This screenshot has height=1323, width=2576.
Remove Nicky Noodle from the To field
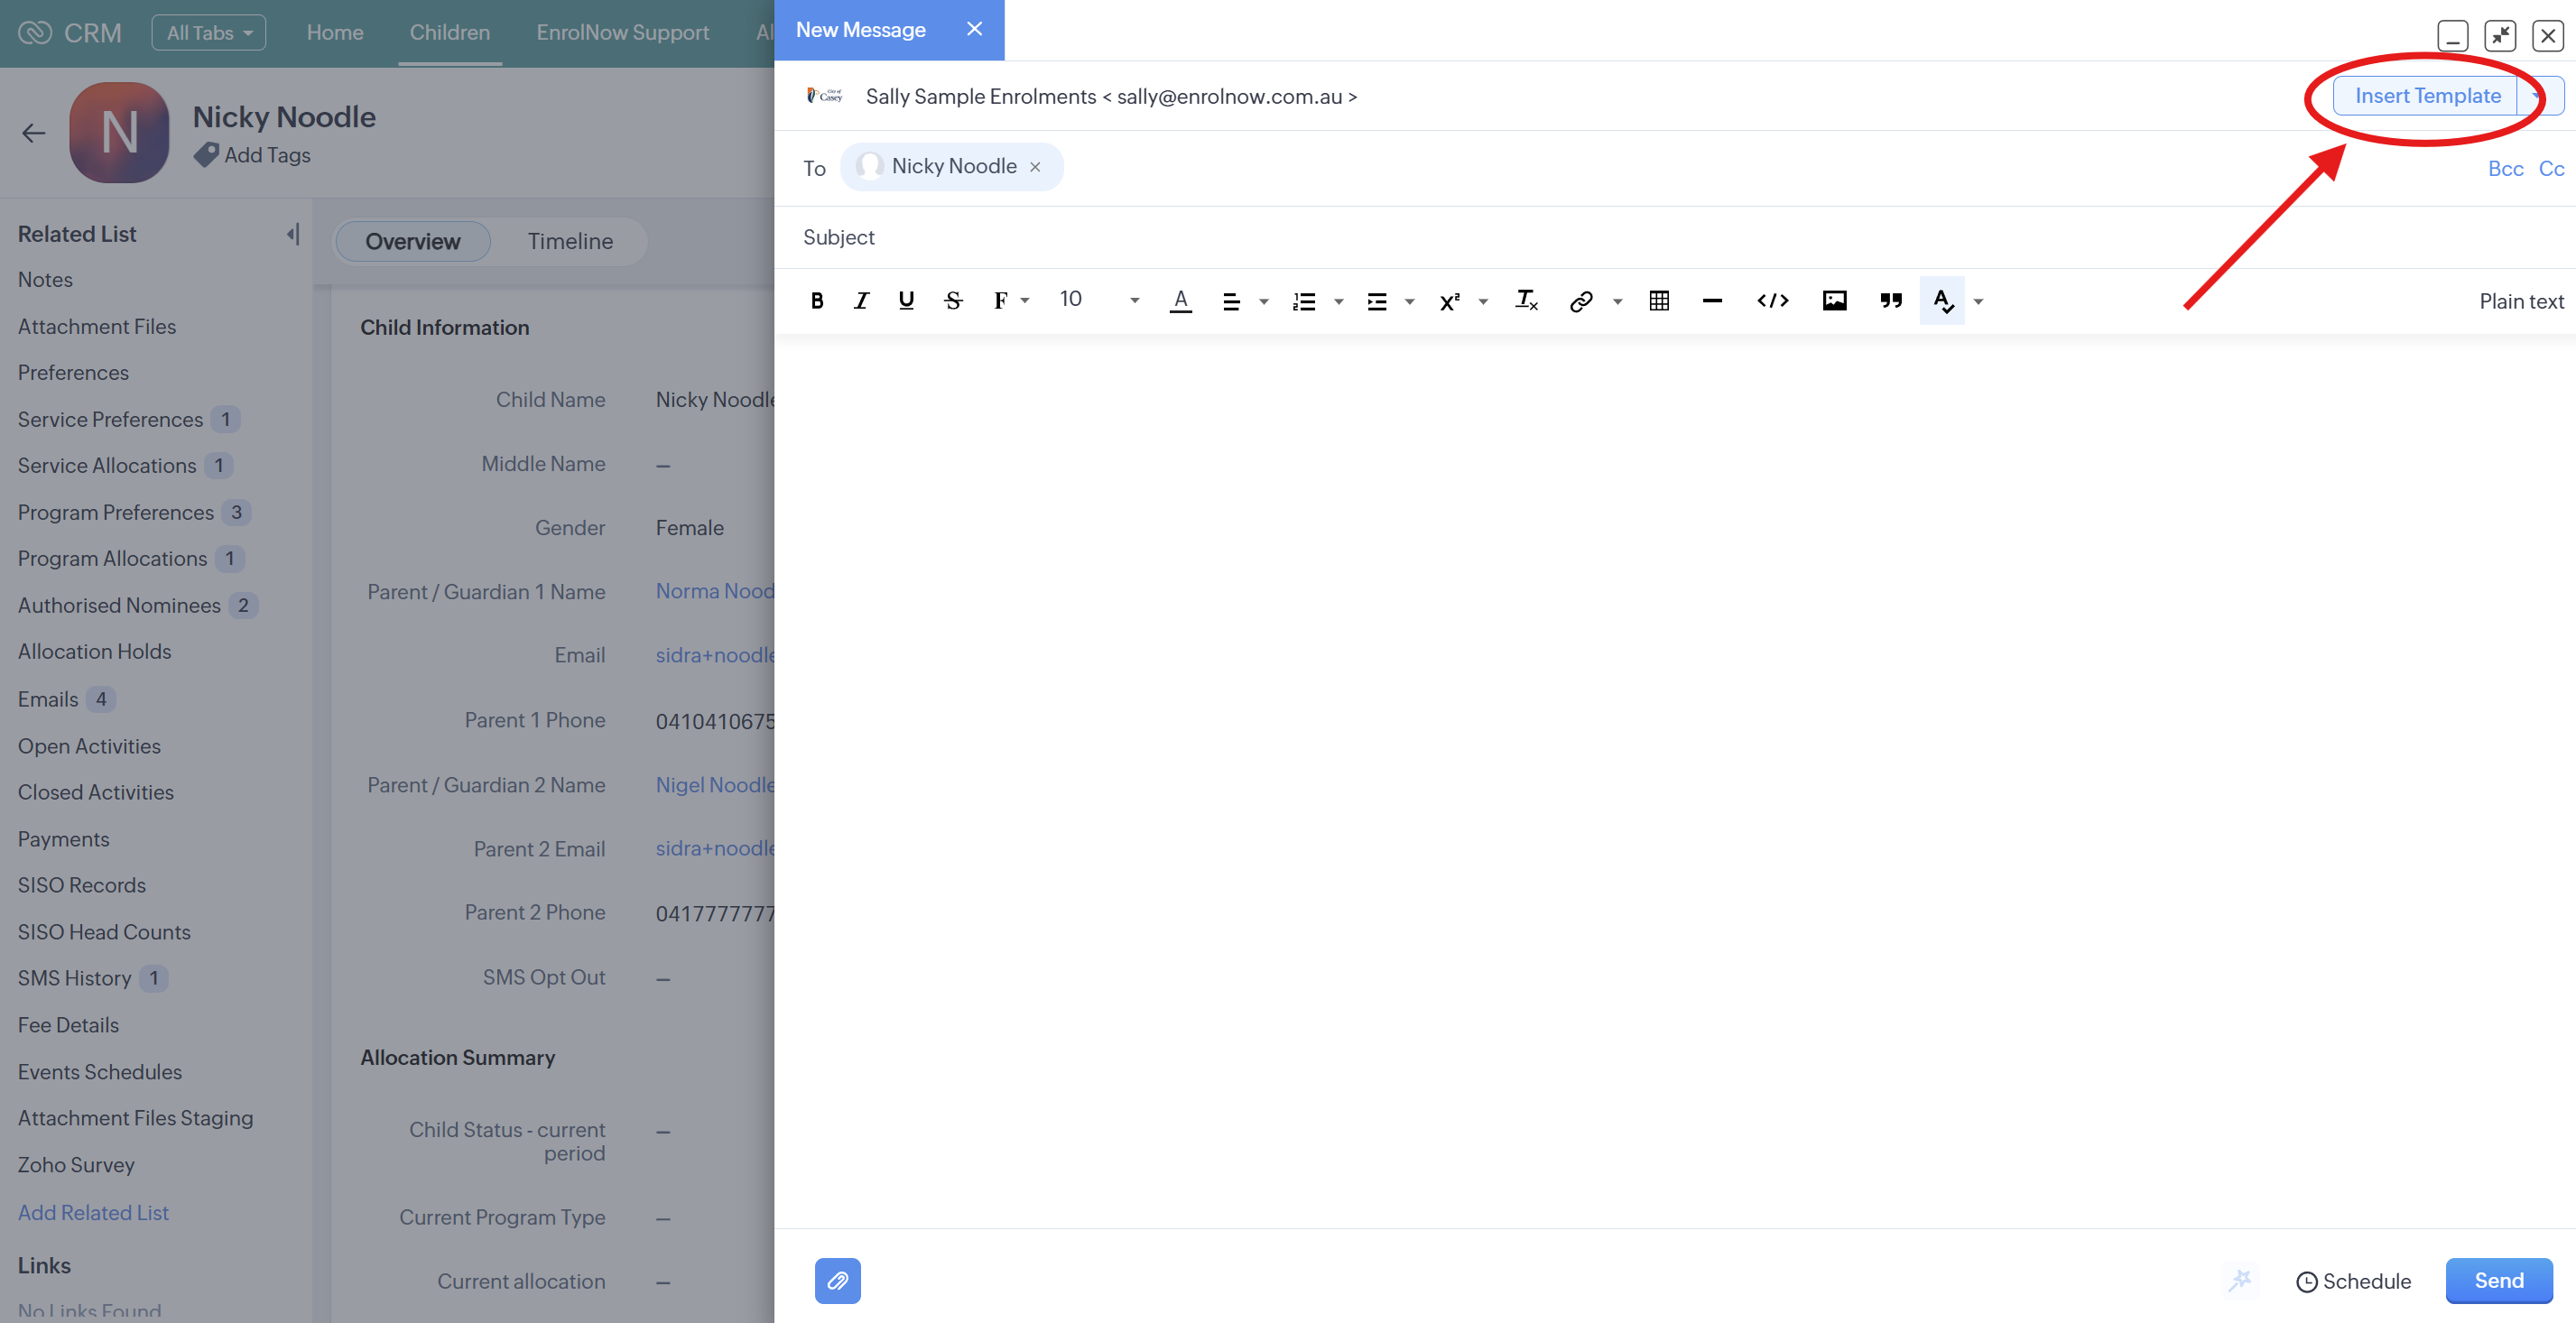click(1035, 167)
